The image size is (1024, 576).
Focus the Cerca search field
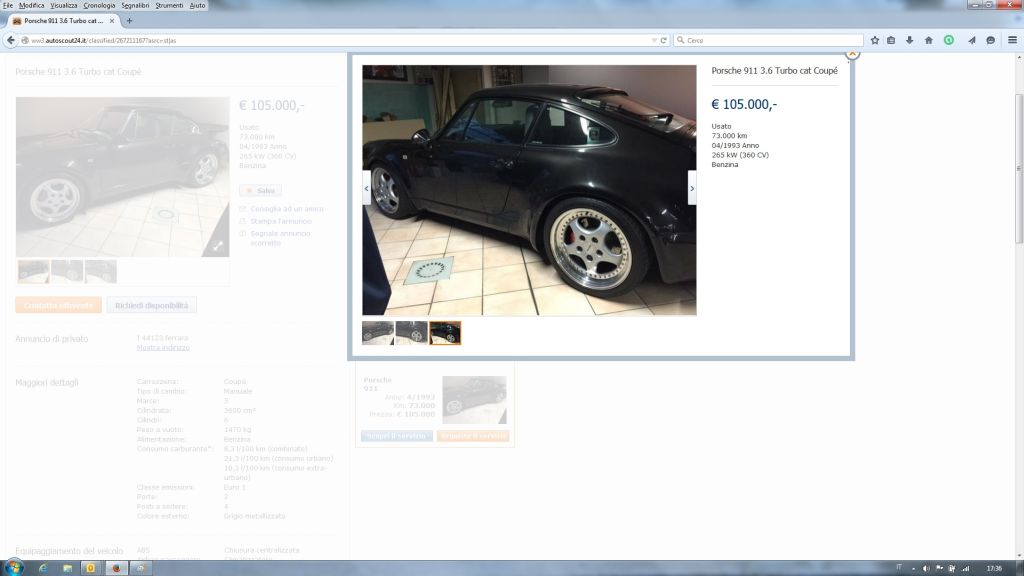tap(768, 40)
